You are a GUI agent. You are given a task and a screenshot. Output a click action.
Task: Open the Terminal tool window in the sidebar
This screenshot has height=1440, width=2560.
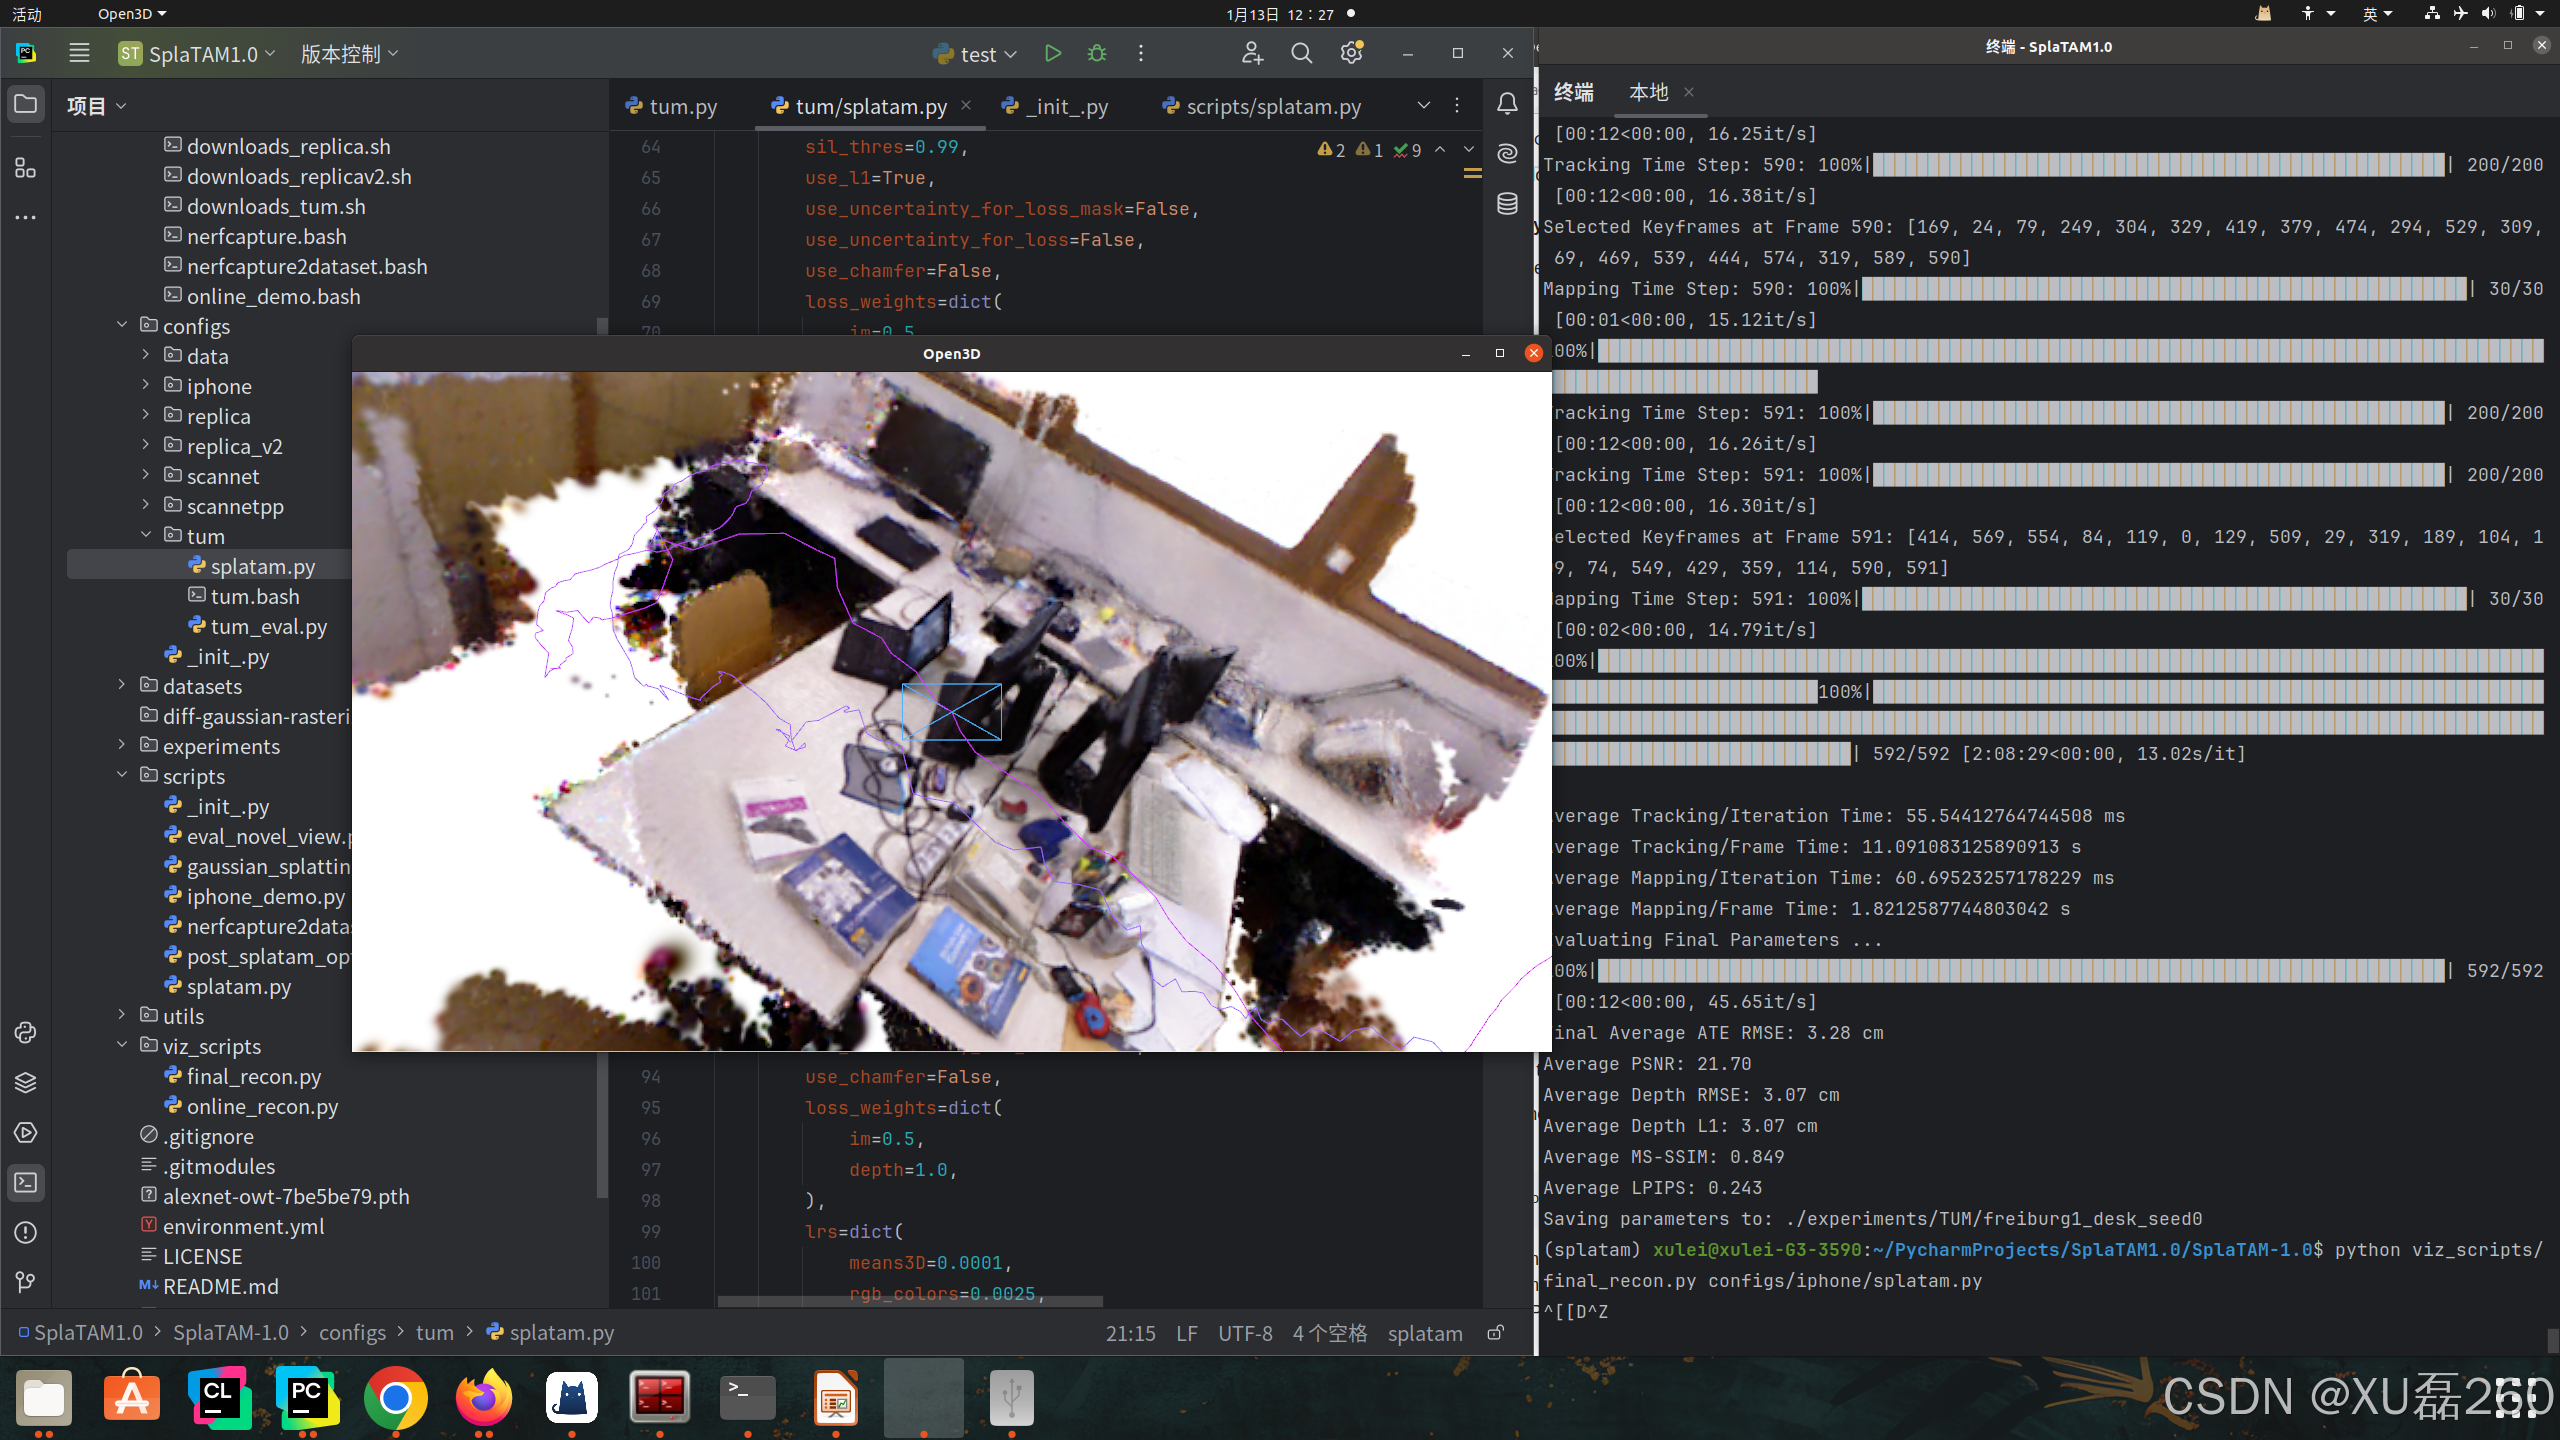click(25, 1183)
